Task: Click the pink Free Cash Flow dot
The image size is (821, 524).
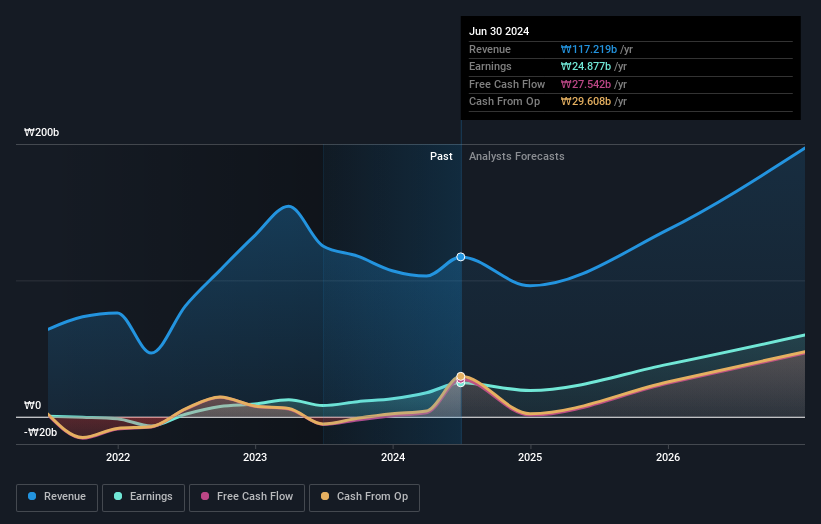Action: [x=205, y=496]
